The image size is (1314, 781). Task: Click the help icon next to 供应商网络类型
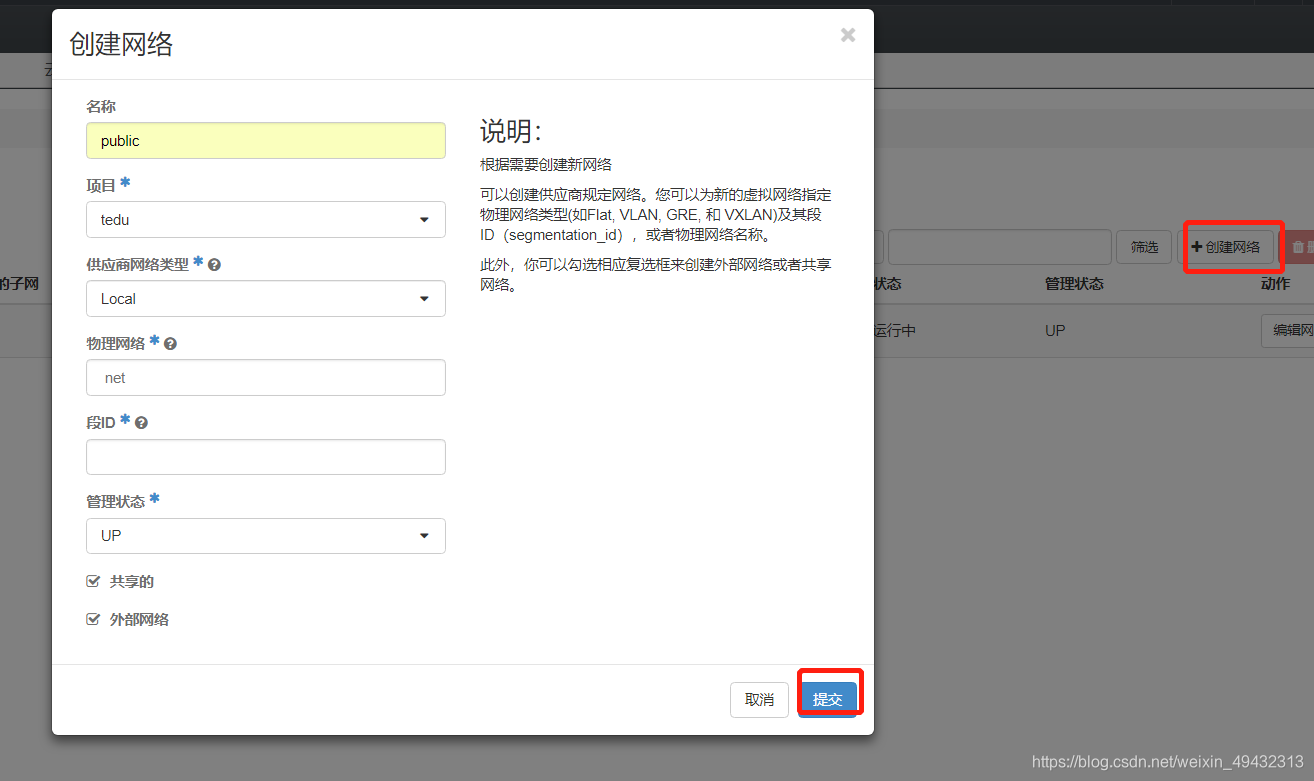pos(214,265)
